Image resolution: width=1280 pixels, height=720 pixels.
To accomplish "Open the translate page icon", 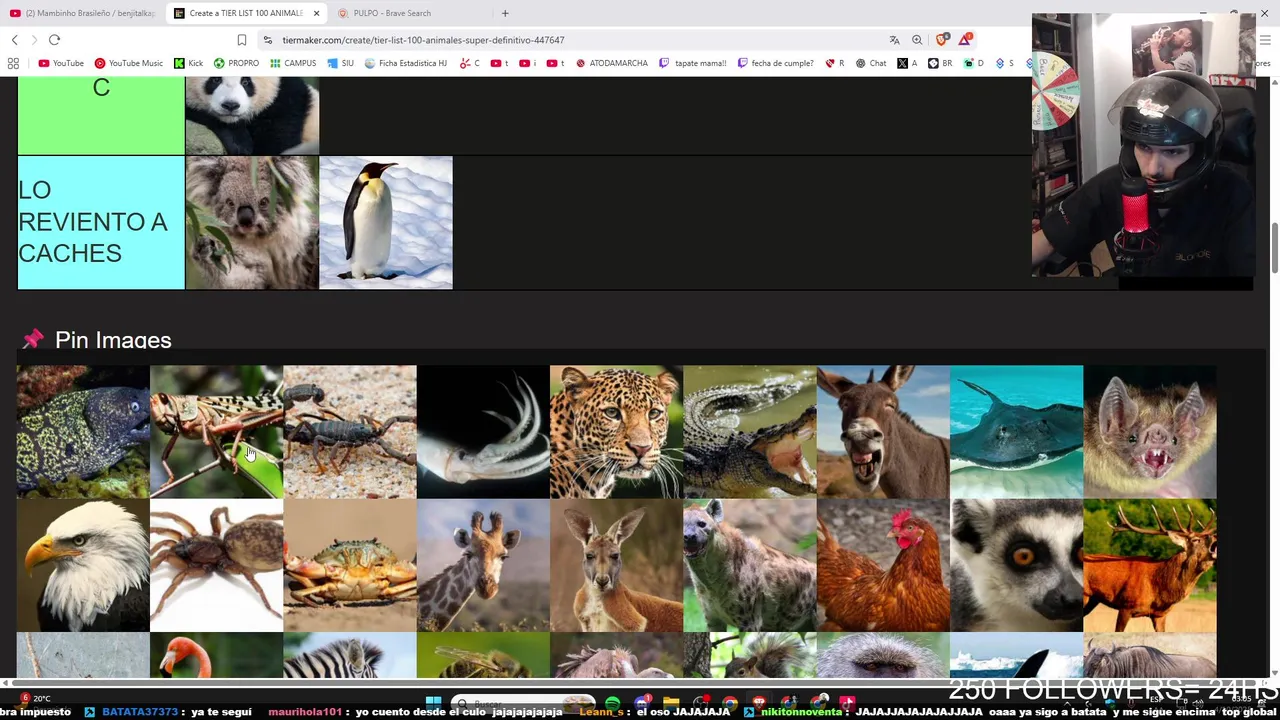I will pos(894,40).
